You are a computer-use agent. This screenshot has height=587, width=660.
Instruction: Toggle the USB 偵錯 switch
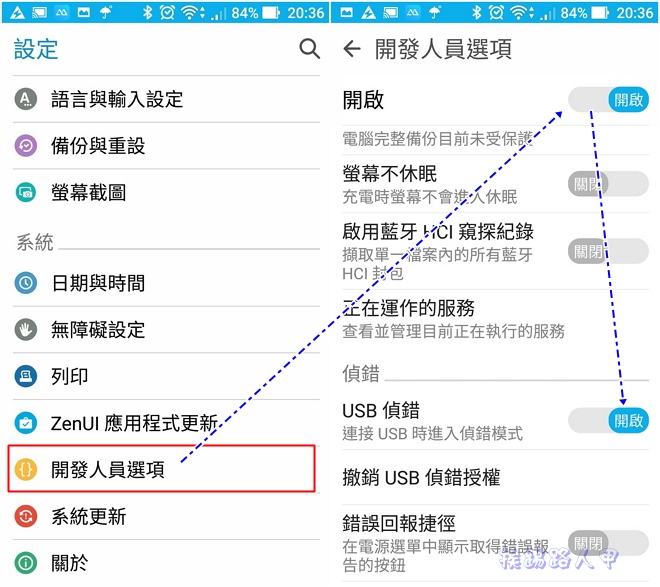(x=608, y=420)
